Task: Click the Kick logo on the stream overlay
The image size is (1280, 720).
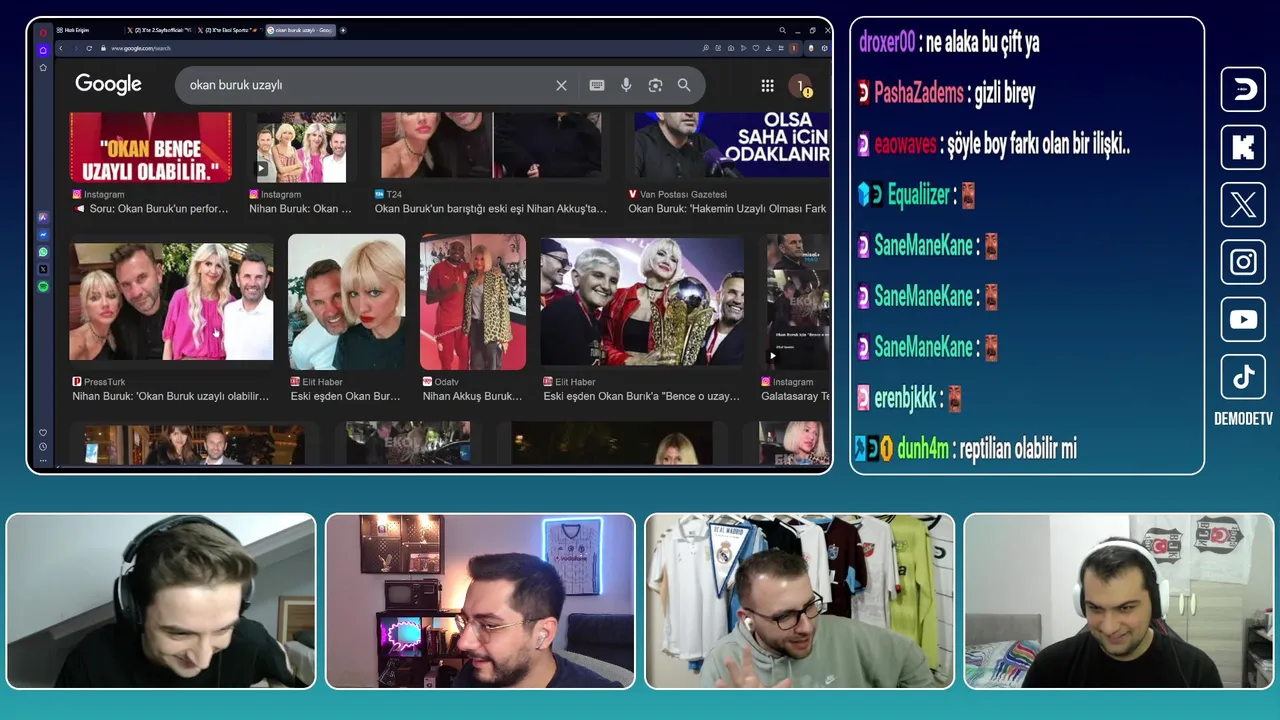Action: click(1243, 147)
